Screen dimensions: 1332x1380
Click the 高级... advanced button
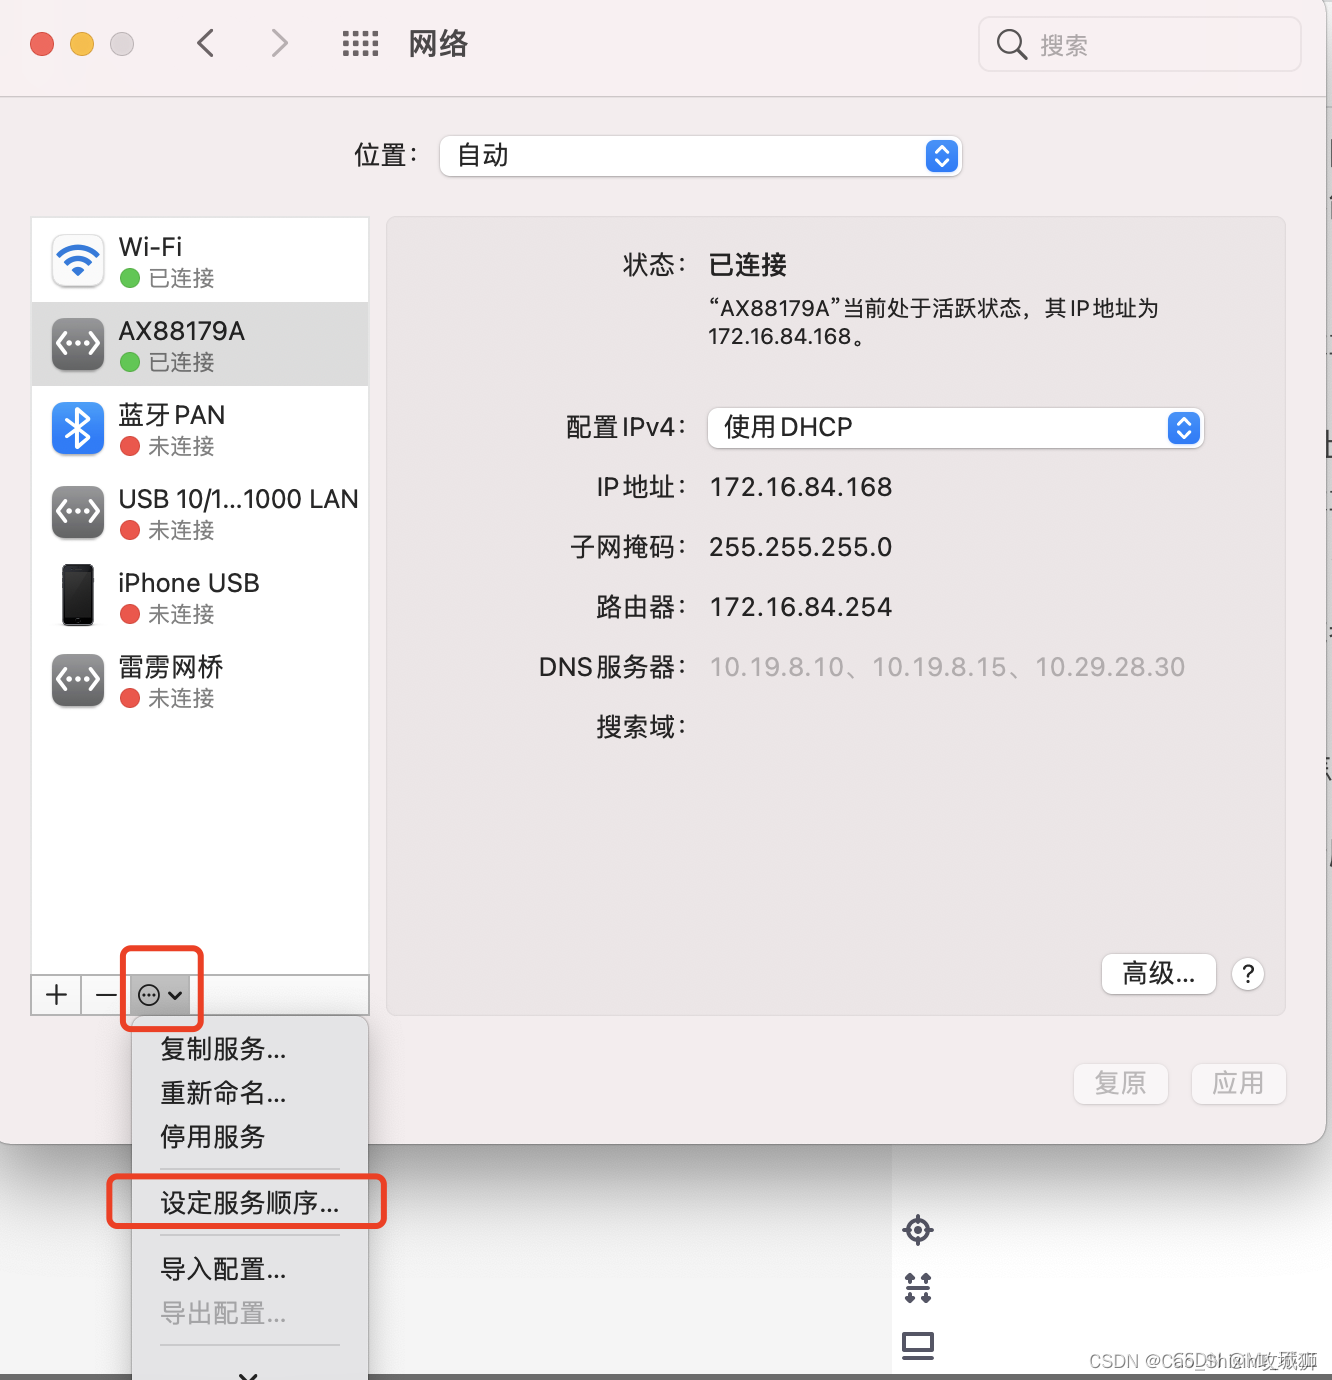click(1159, 973)
